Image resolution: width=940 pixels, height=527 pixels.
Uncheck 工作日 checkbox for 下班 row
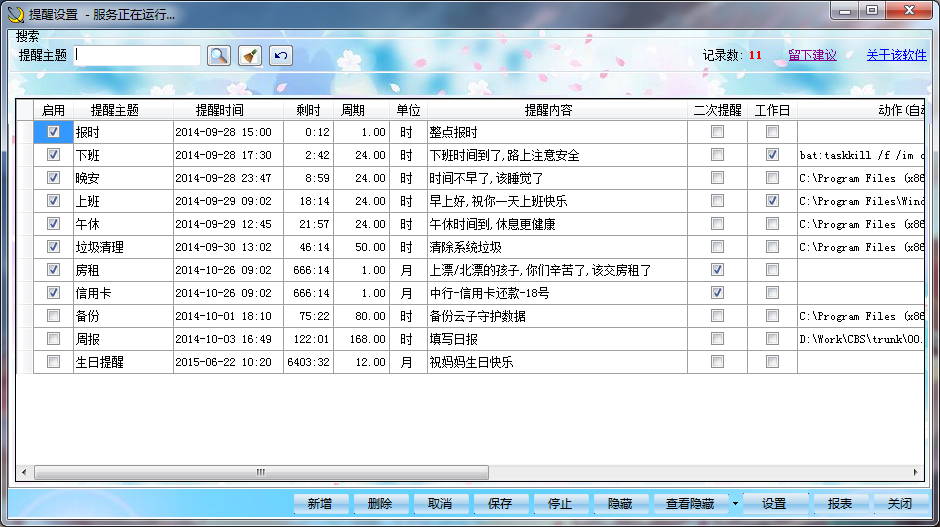(x=772, y=155)
